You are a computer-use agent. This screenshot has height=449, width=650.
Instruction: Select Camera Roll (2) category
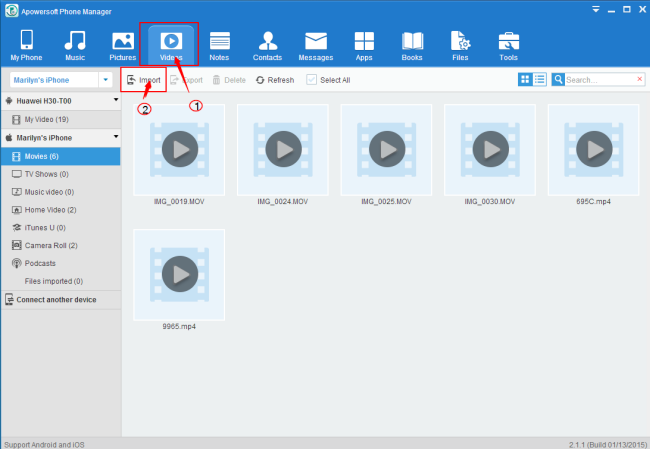[61, 245]
